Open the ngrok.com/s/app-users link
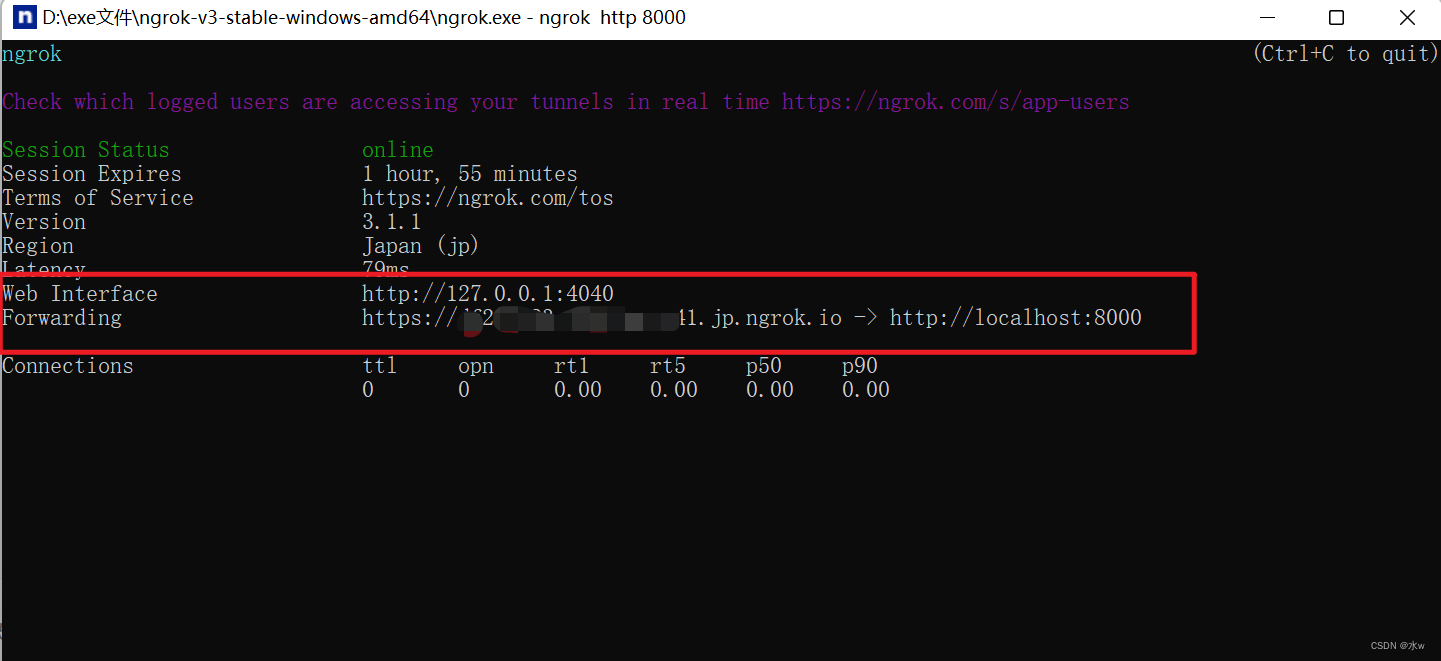Image resolution: width=1441 pixels, height=661 pixels. (x=955, y=102)
